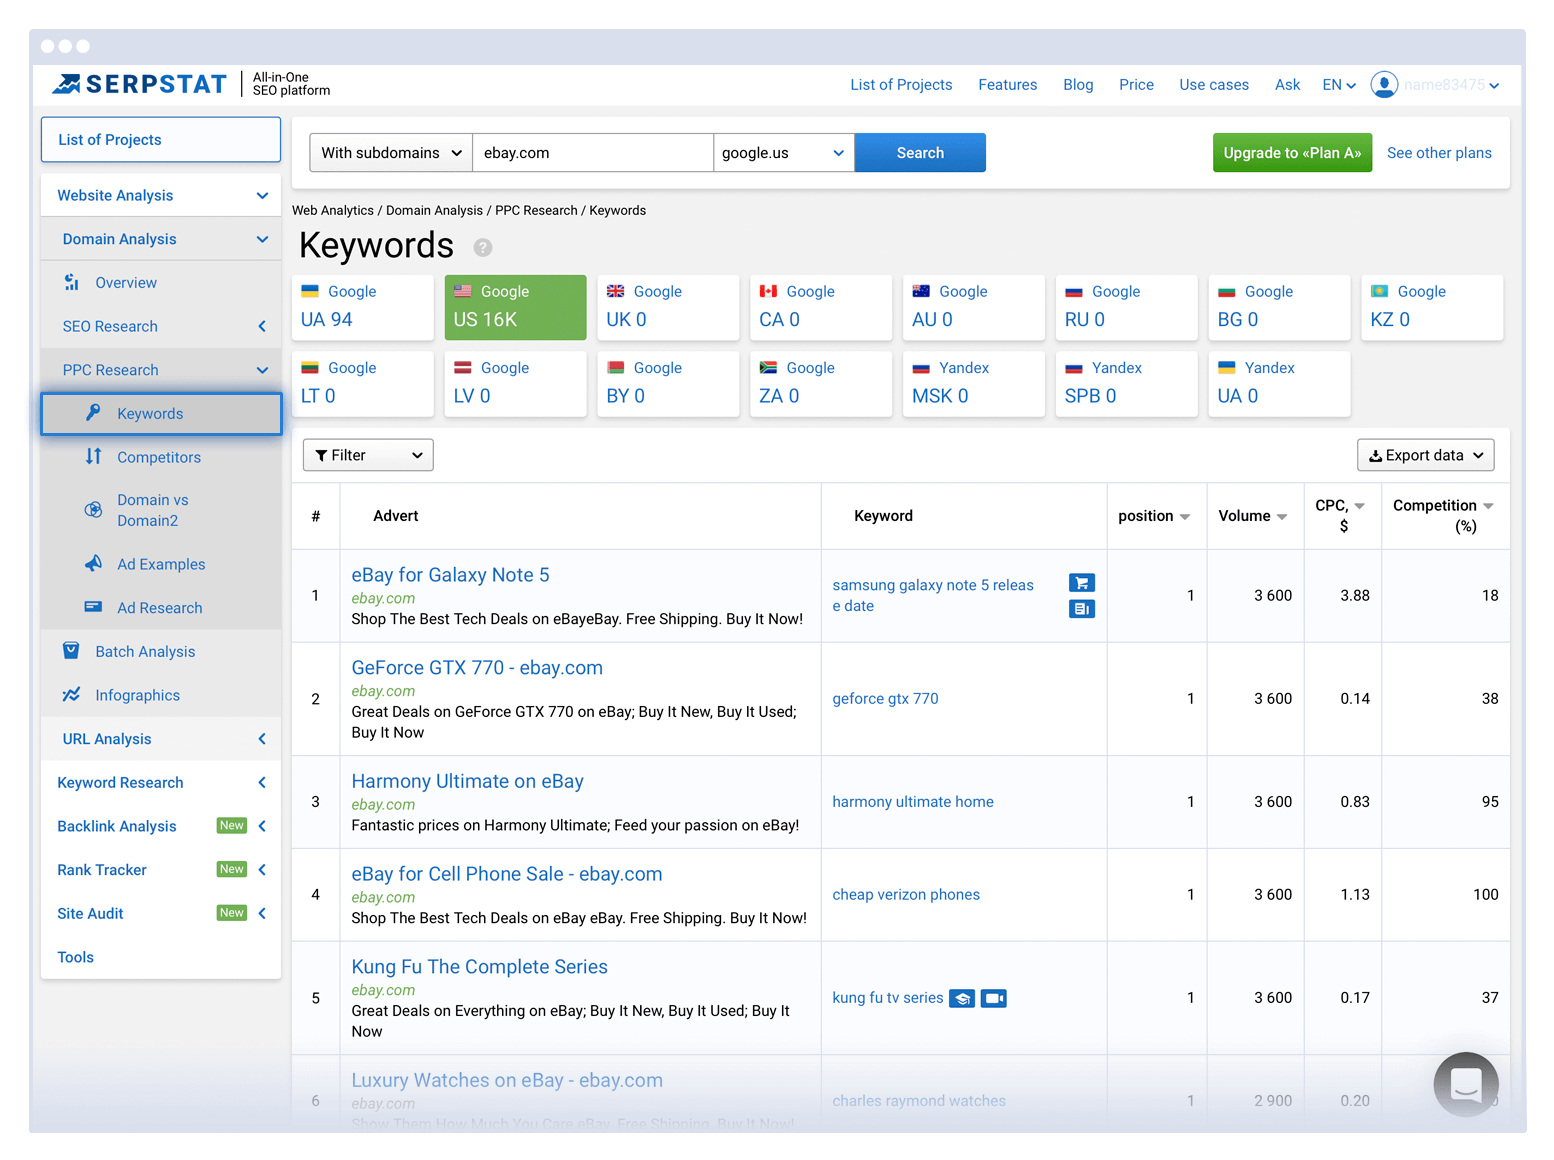Viewport: 1554px width, 1160px height.
Task: Click the Ad Examples megaphone icon
Action: [x=93, y=564]
